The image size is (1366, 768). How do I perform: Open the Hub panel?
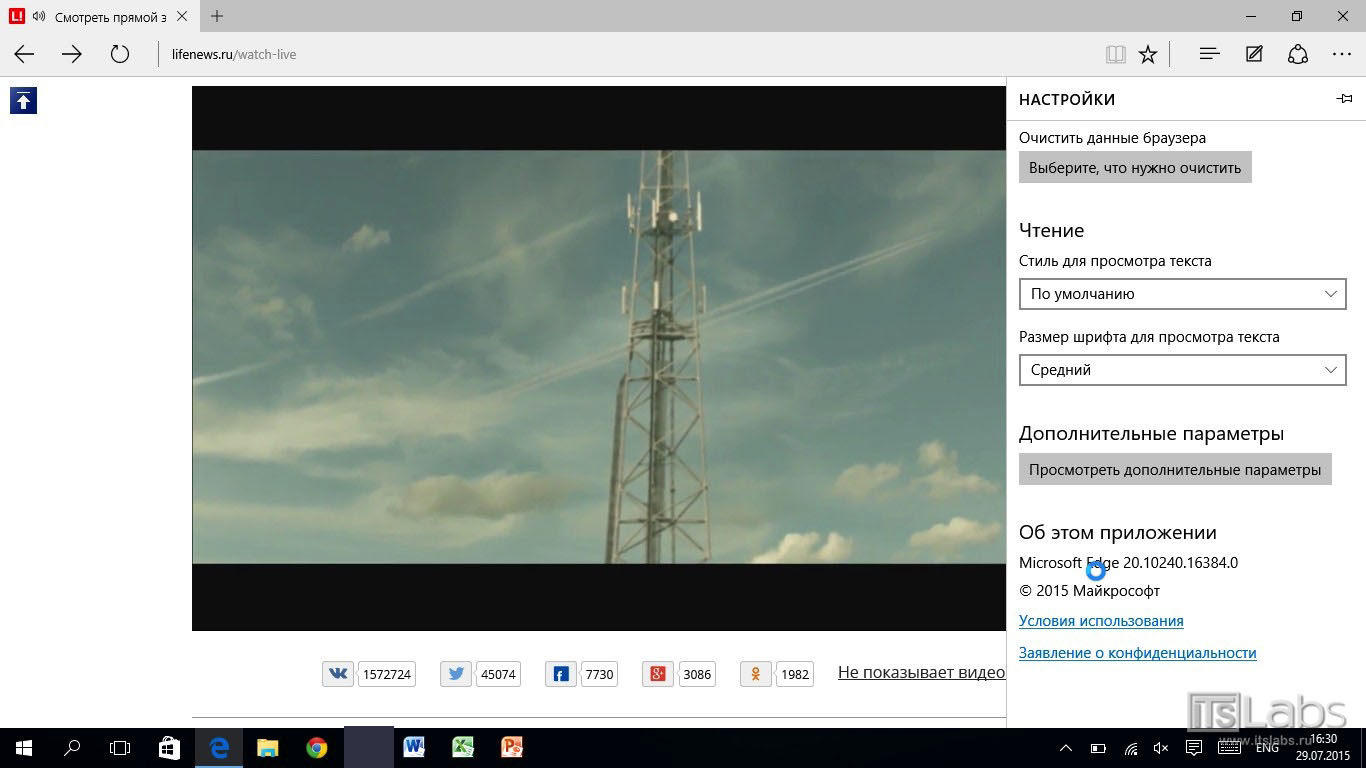1209,54
